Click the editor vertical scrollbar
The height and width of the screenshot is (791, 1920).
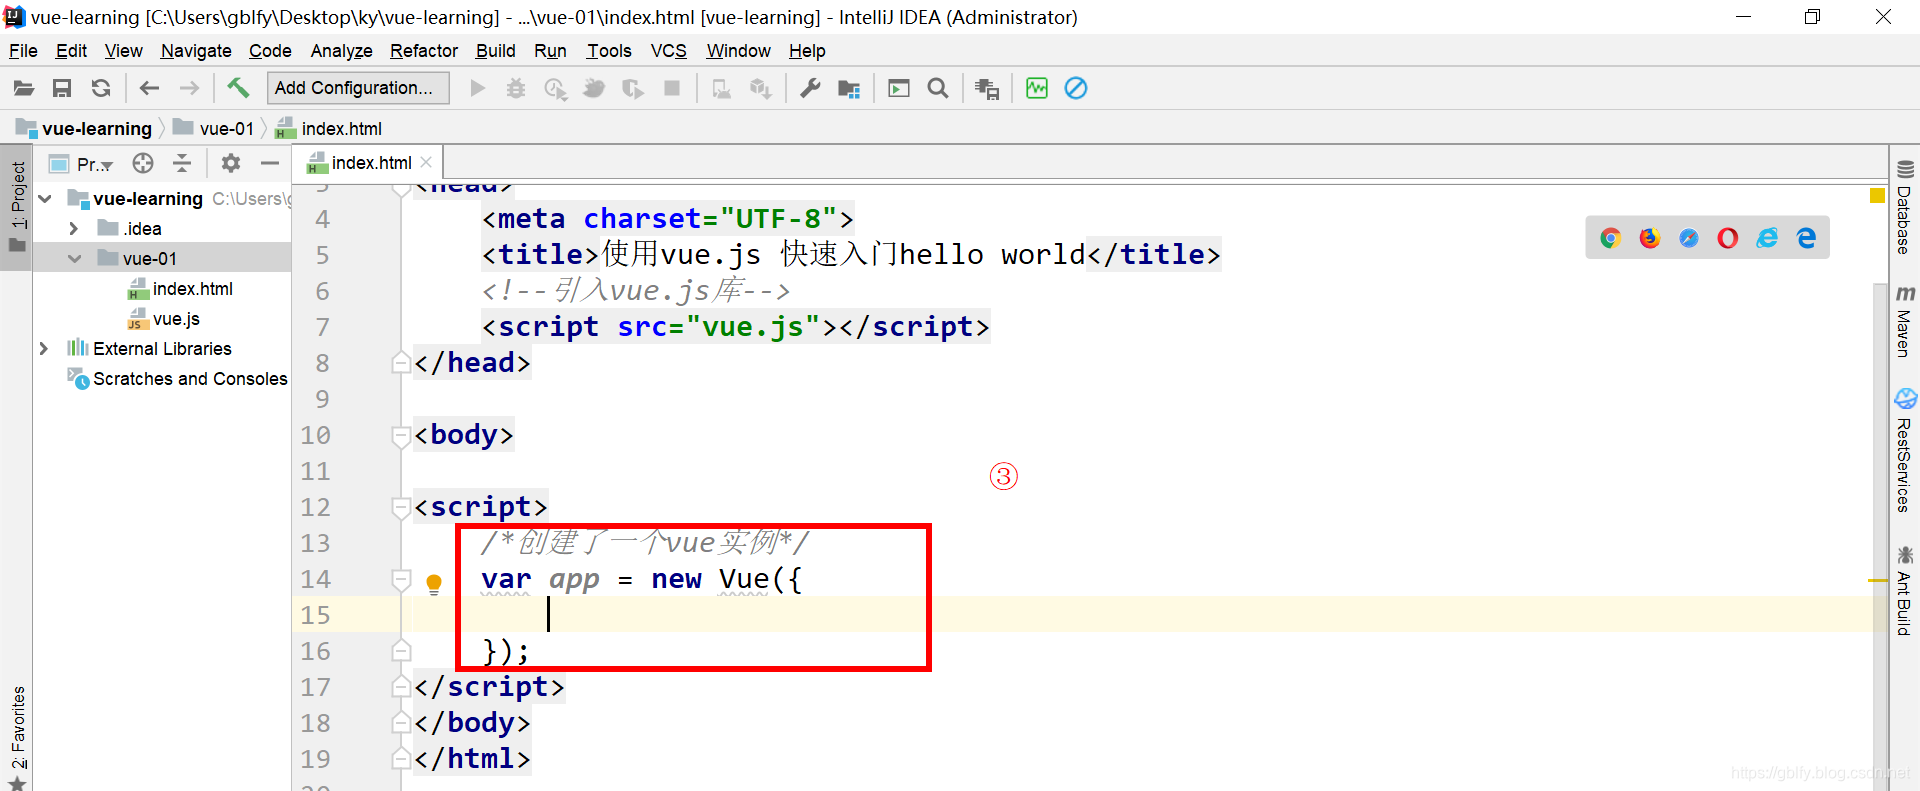(1880, 535)
